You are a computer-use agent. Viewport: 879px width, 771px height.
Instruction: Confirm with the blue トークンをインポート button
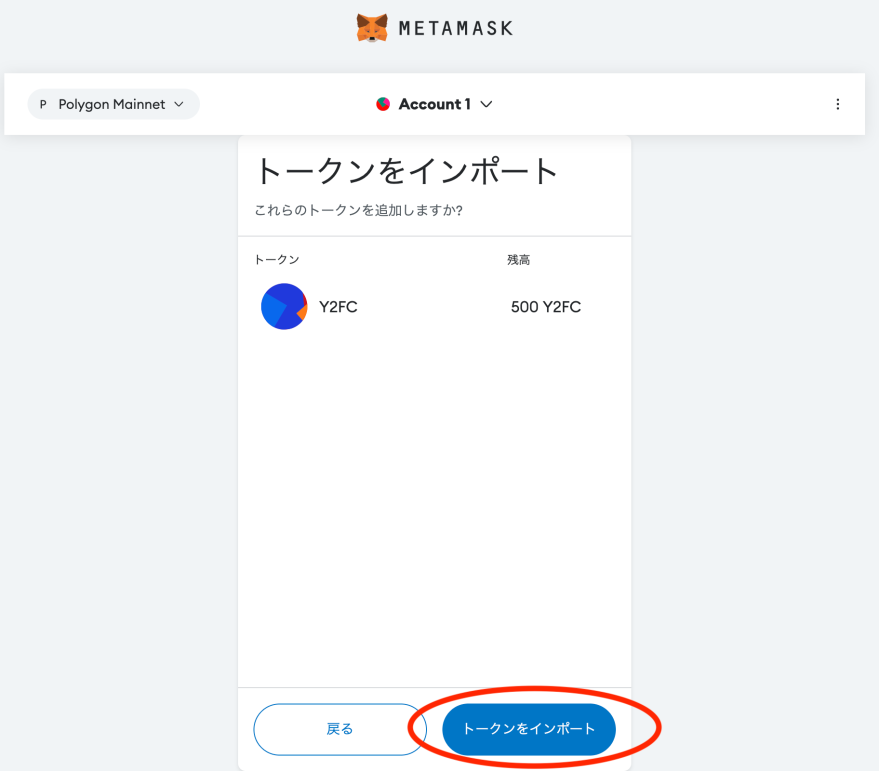529,729
